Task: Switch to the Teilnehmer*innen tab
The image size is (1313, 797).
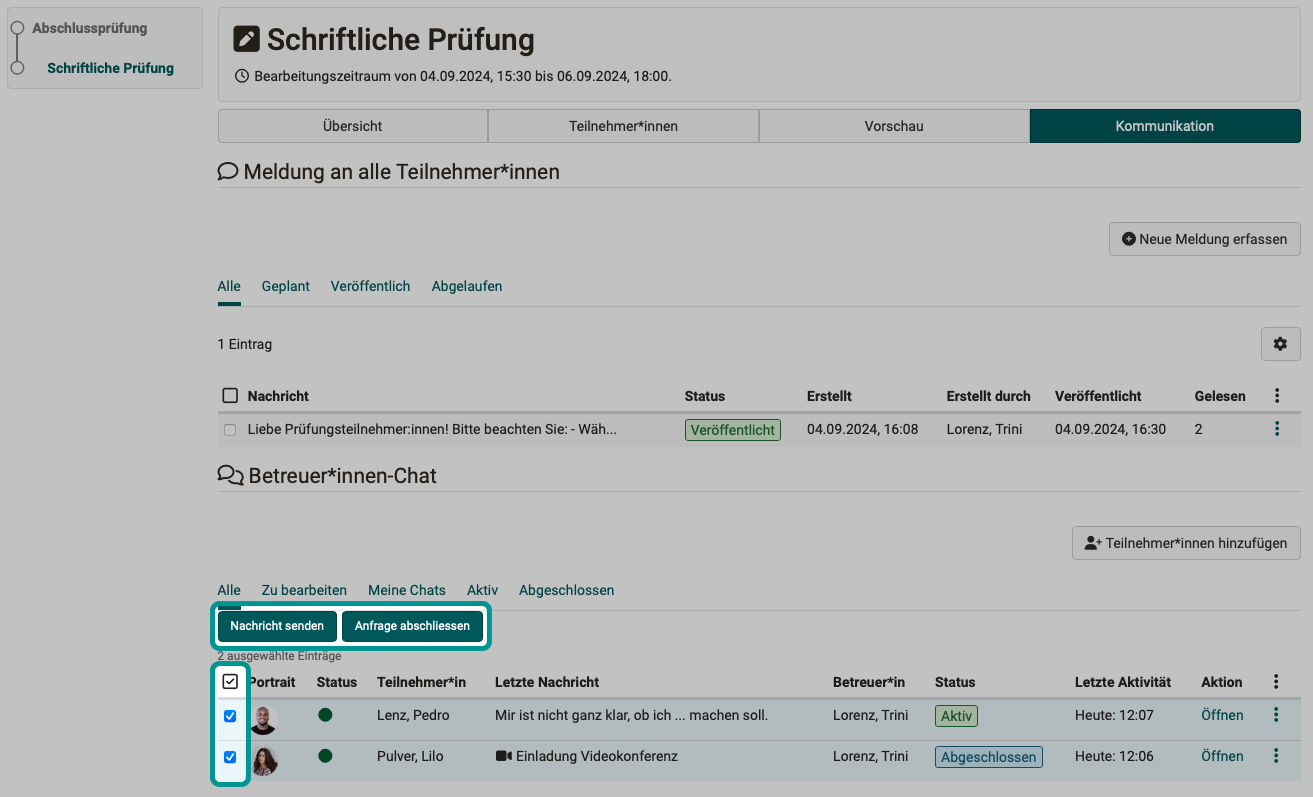Action: (623, 127)
